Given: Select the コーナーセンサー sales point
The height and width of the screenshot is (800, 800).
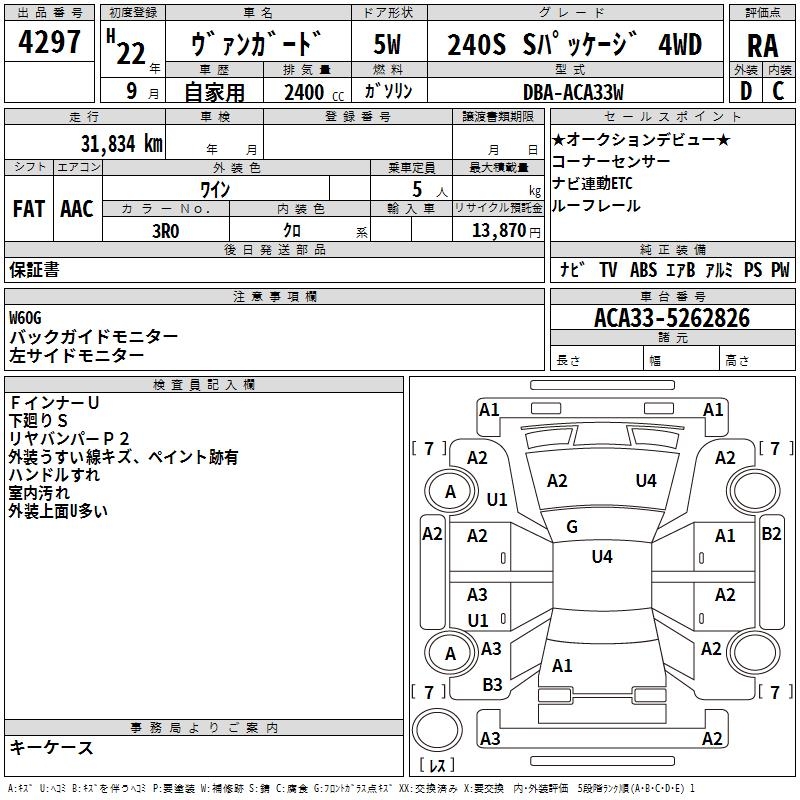Looking at the screenshot, I should click(x=611, y=161).
